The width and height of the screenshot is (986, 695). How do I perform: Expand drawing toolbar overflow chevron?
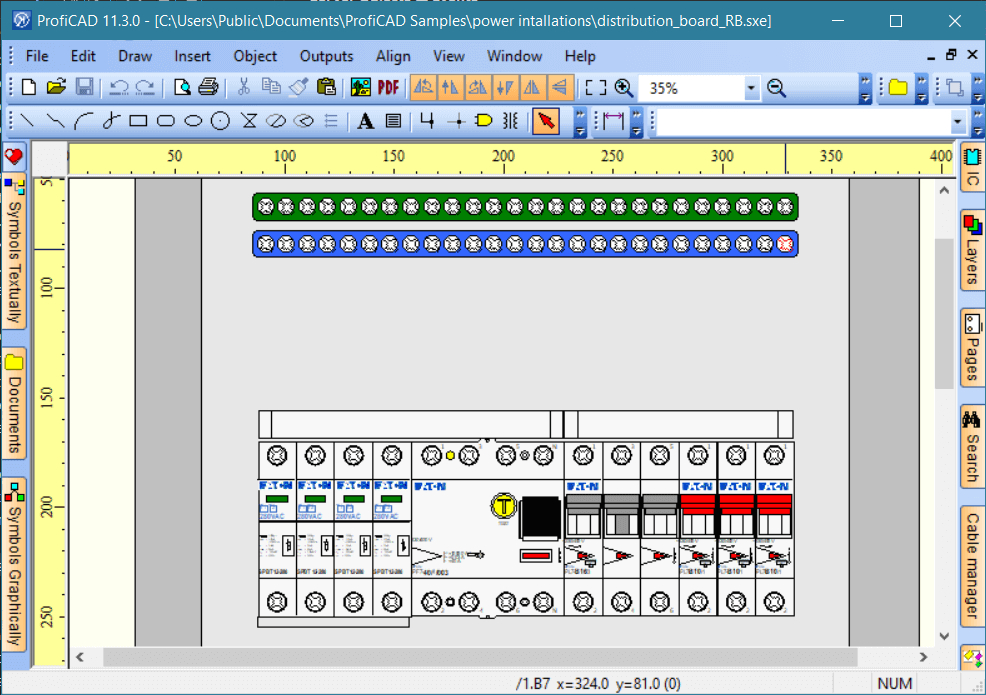tap(580, 122)
